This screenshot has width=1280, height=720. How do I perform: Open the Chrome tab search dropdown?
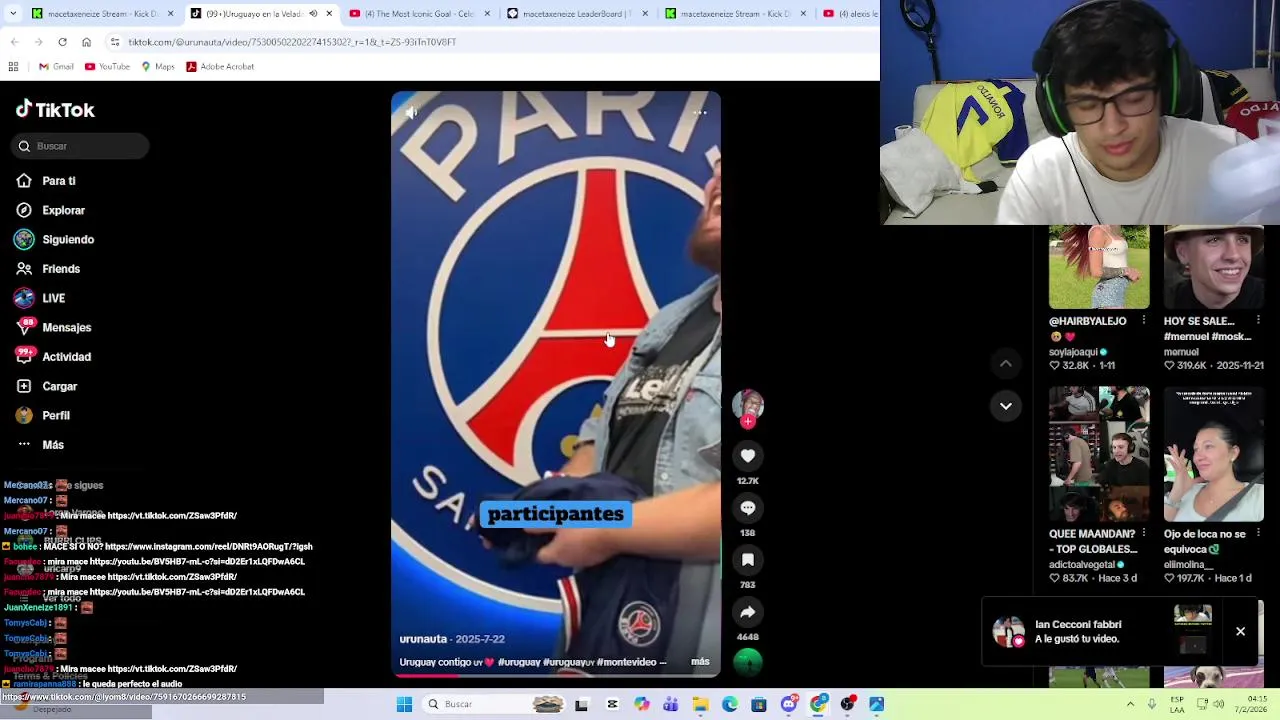(11, 14)
